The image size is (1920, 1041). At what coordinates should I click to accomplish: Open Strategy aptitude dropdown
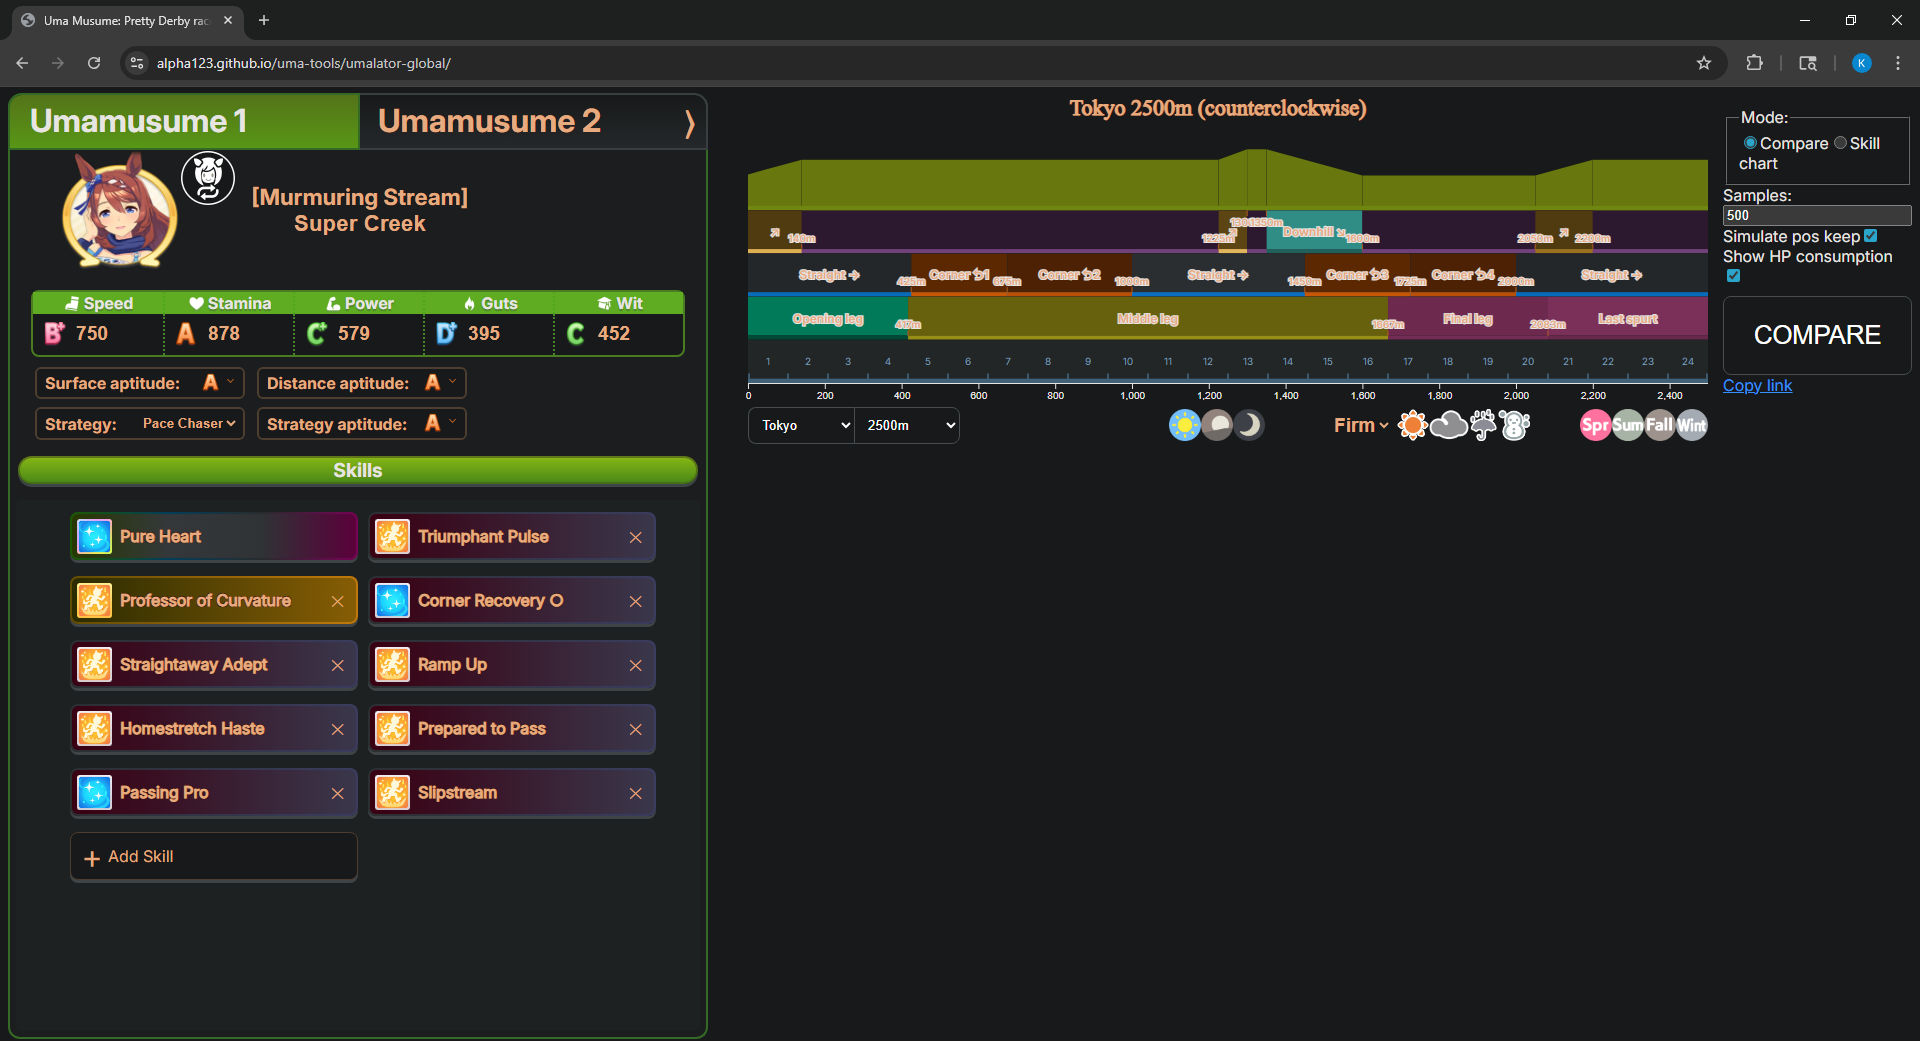tap(441, 423)
